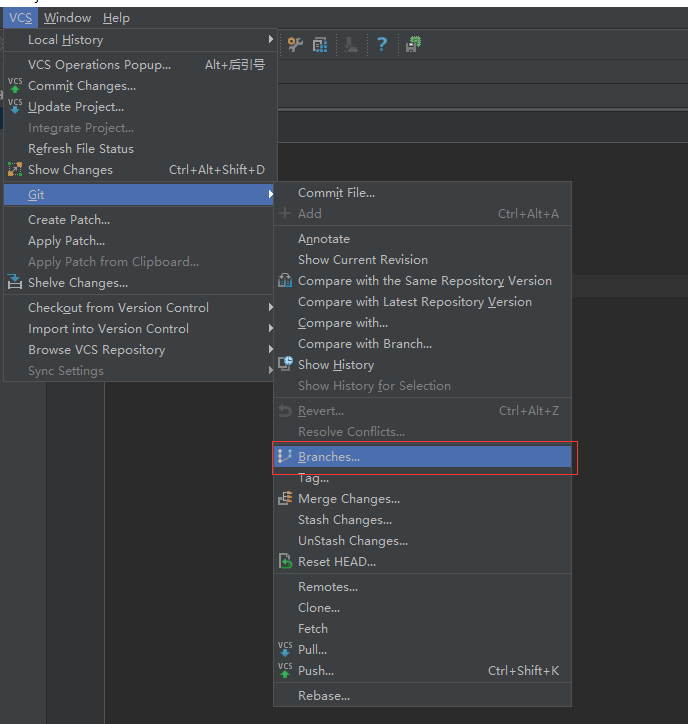Select Compare with Branch entry

pyautogui.click(x=422, y=344)
